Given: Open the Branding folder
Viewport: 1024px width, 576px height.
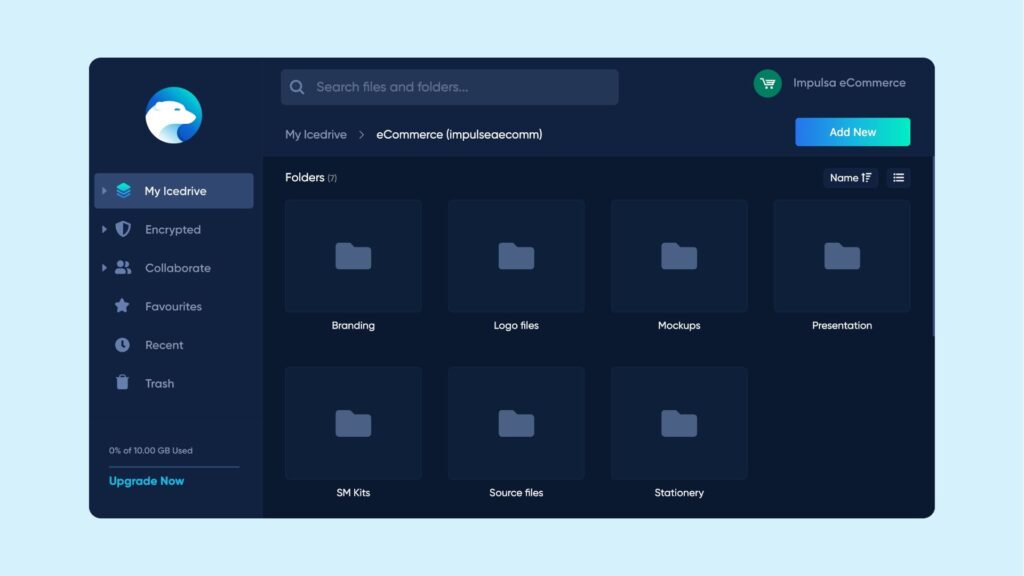Looking at the screenshot, I should coord(353,256).
